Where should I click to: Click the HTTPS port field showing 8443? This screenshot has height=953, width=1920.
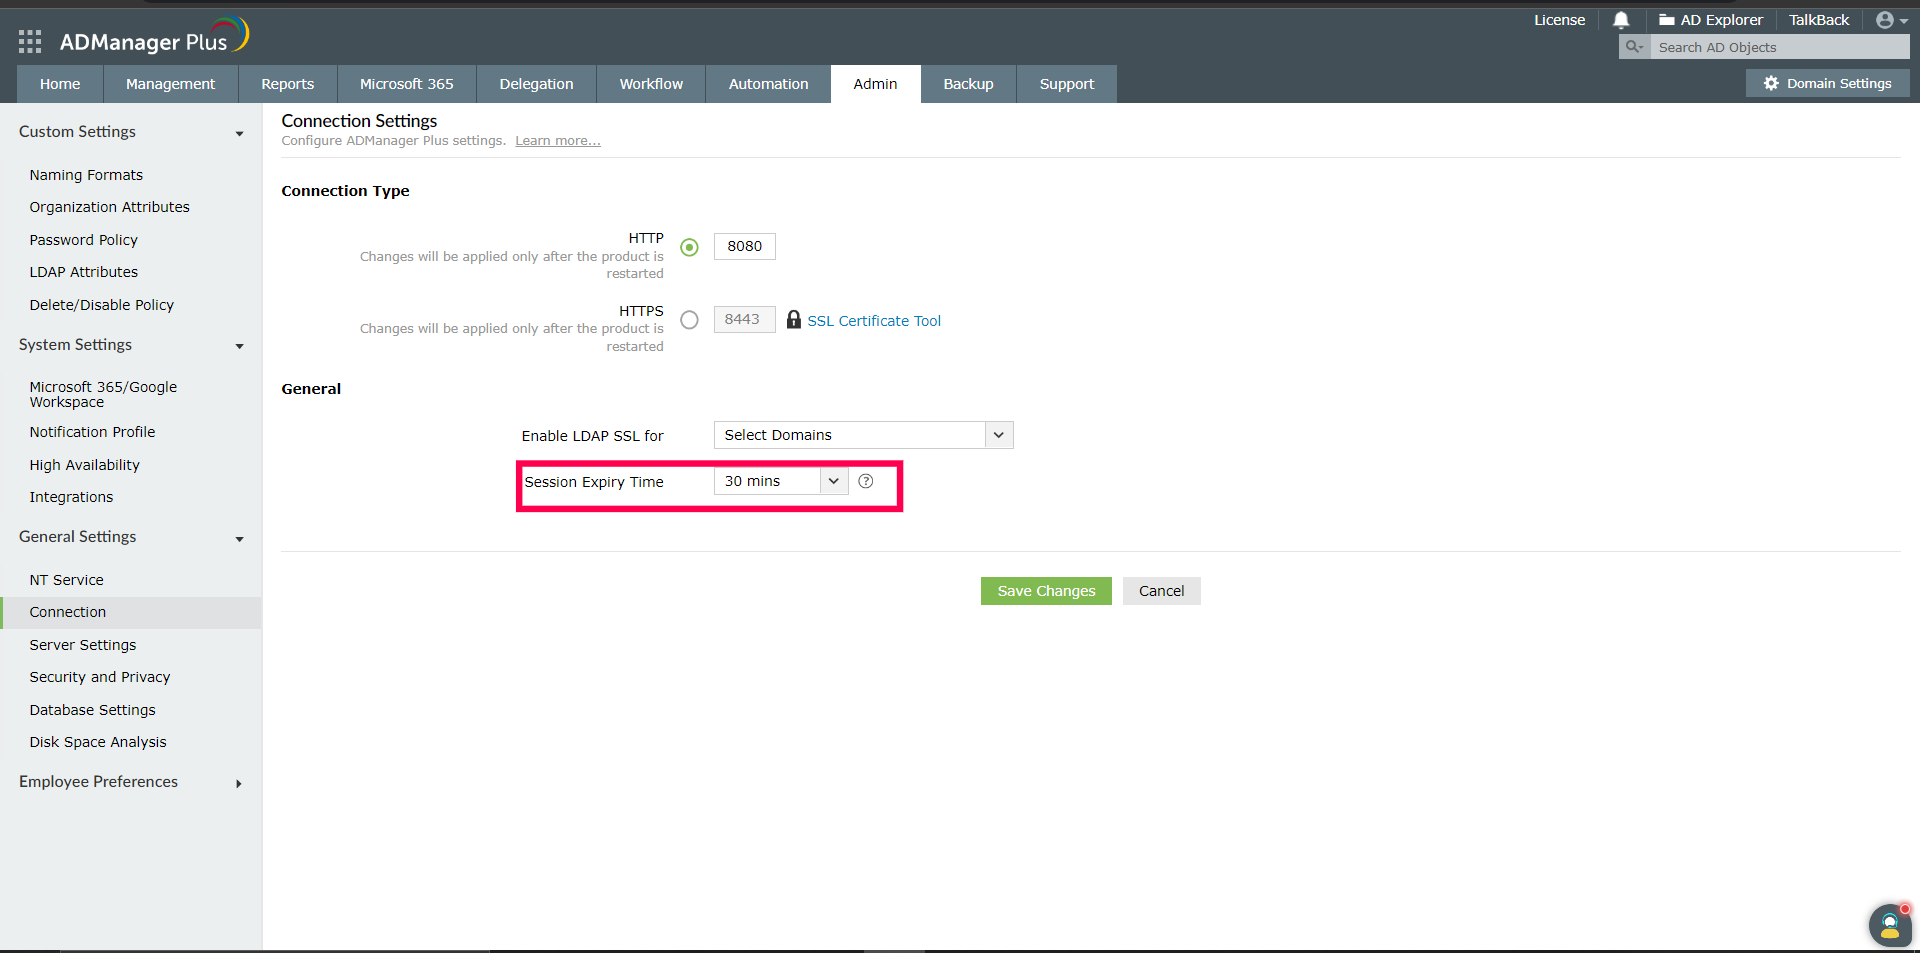[745, 319]
